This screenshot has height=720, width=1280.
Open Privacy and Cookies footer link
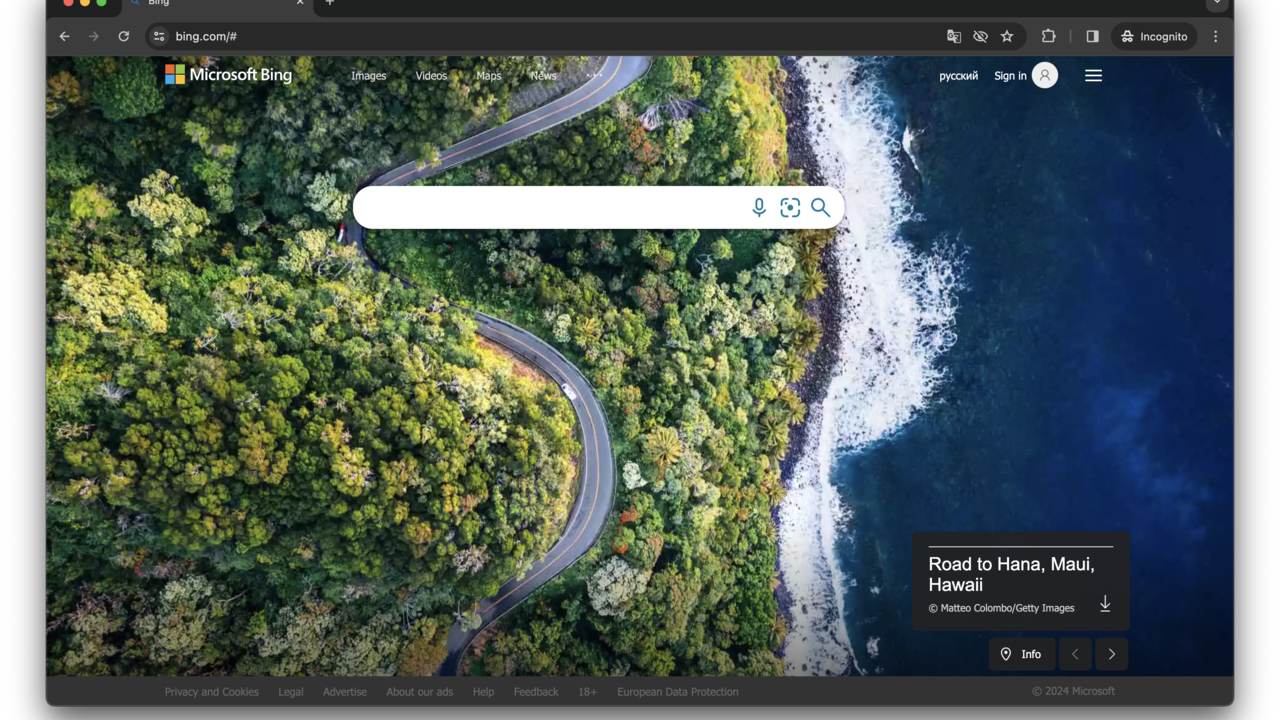[211, 692]
